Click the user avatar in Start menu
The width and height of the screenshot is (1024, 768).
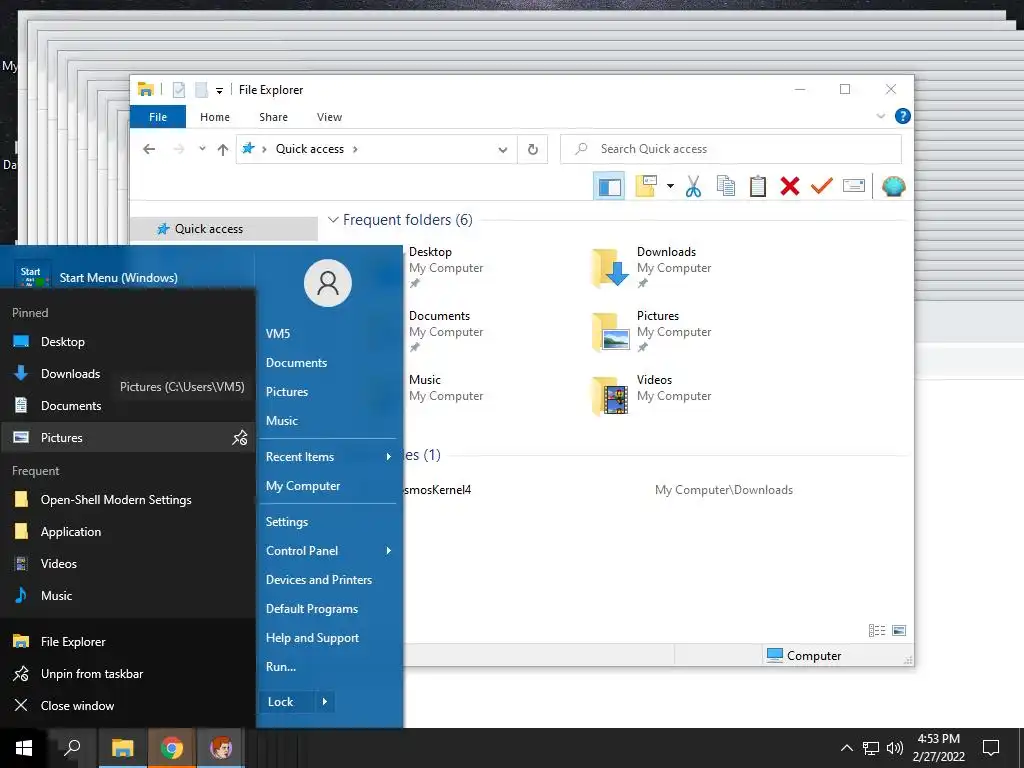(x=328, y=283)
